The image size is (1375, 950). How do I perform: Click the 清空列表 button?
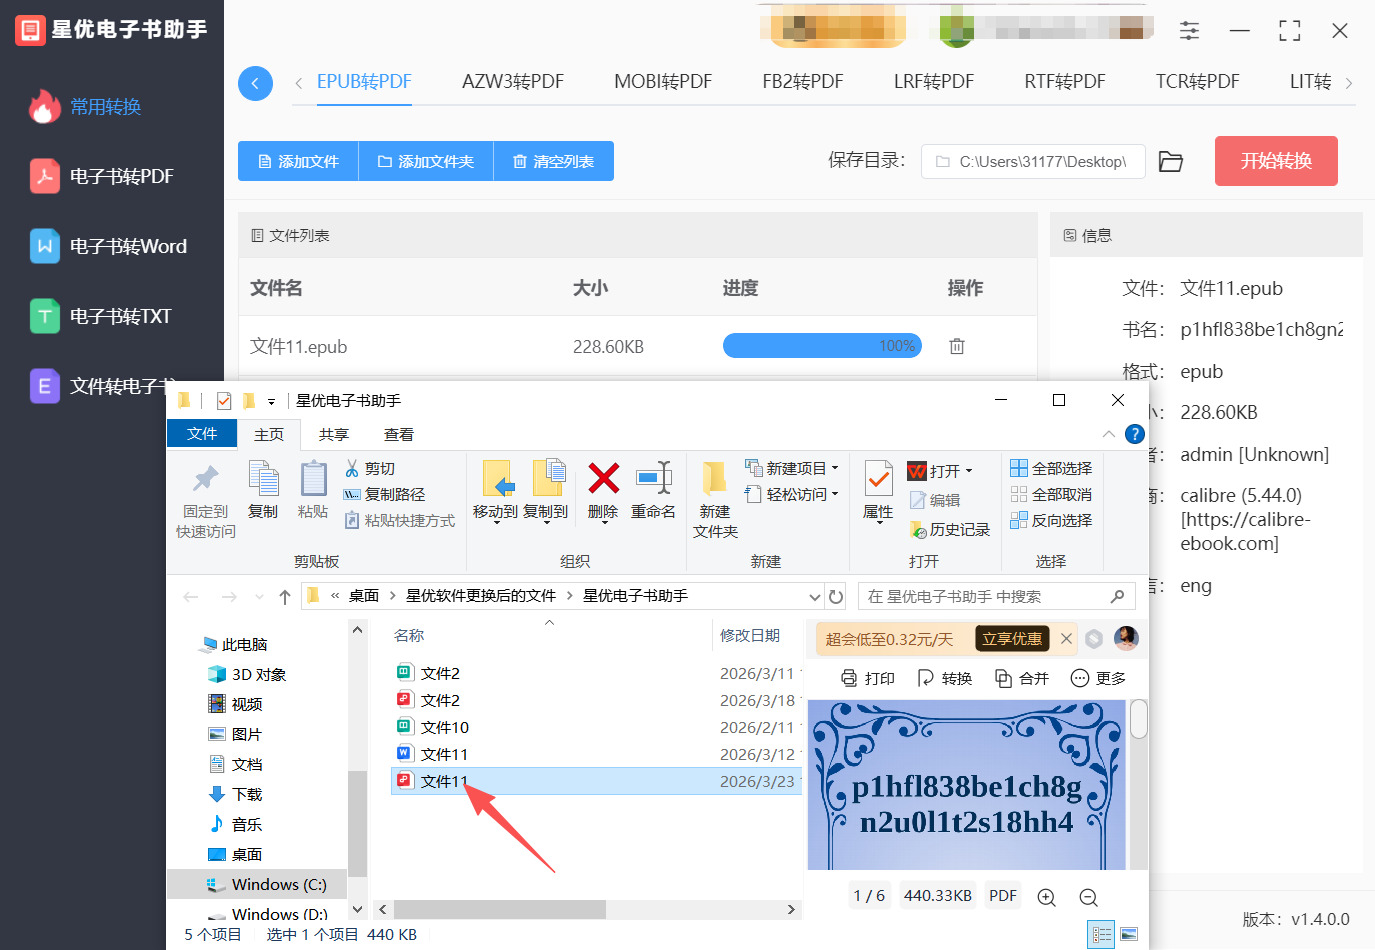click(554, 161)
